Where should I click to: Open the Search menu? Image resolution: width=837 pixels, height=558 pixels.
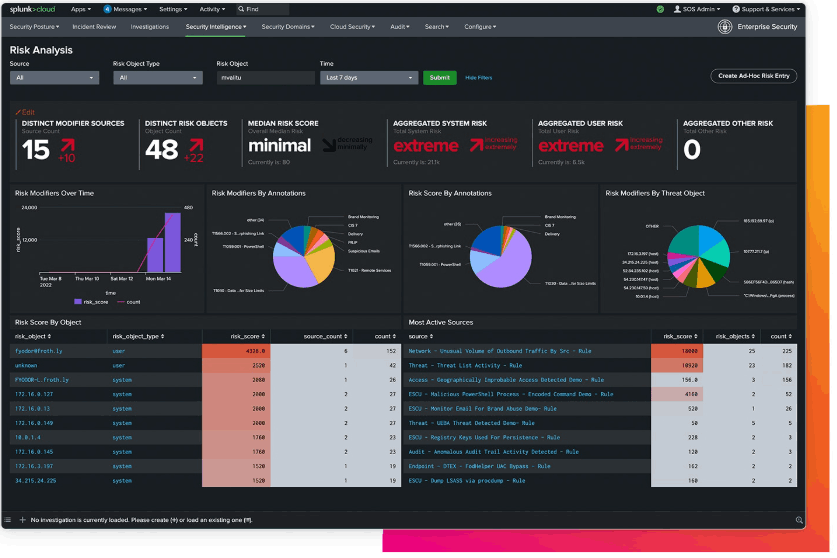pos(436,27)
